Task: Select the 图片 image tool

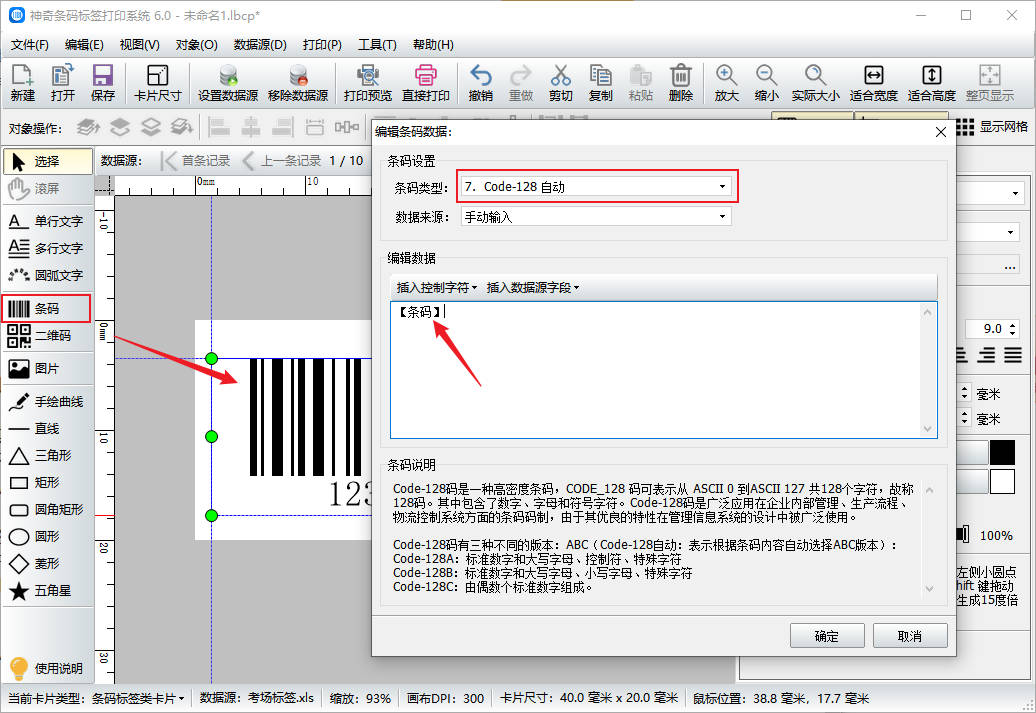Action: (x=46, y=369)
